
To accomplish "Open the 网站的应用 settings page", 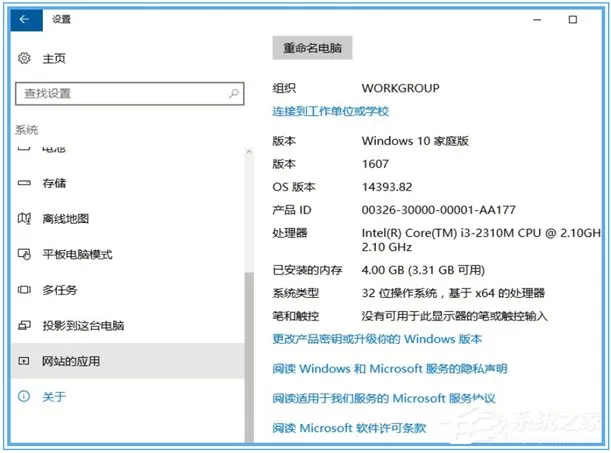I will [x=128, y=361].
